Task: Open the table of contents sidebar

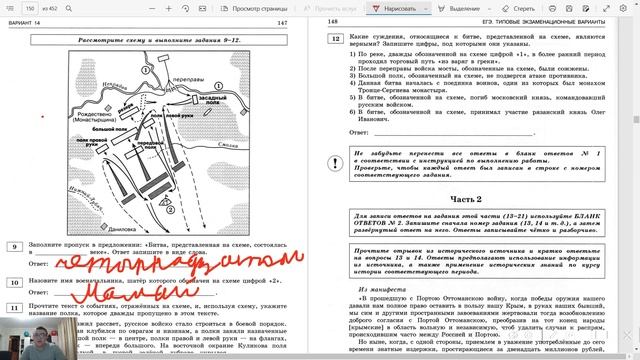Action: coord(10,8)
